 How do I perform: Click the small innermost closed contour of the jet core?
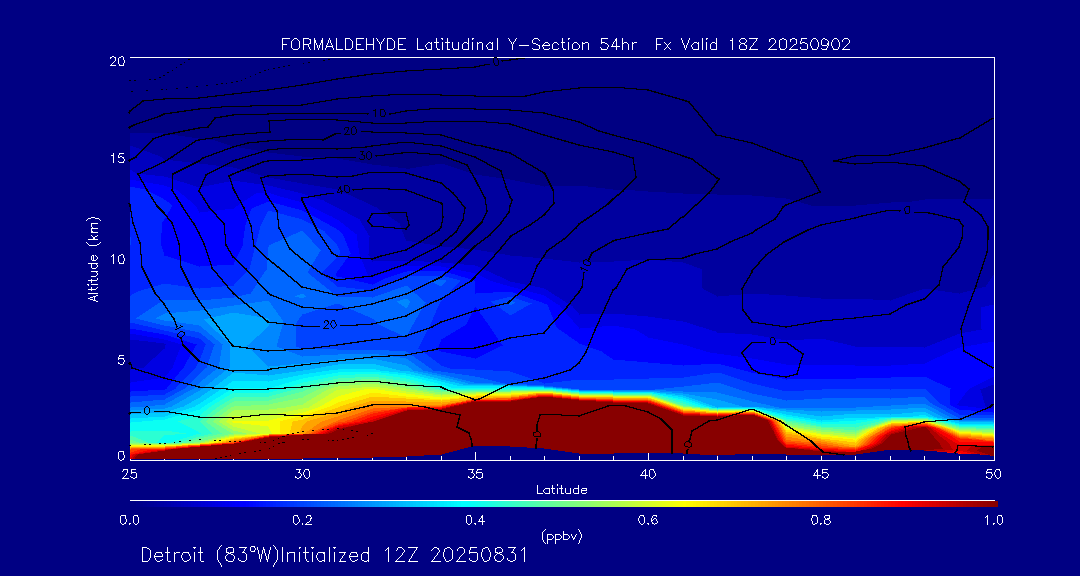click(x=388, y=220)
